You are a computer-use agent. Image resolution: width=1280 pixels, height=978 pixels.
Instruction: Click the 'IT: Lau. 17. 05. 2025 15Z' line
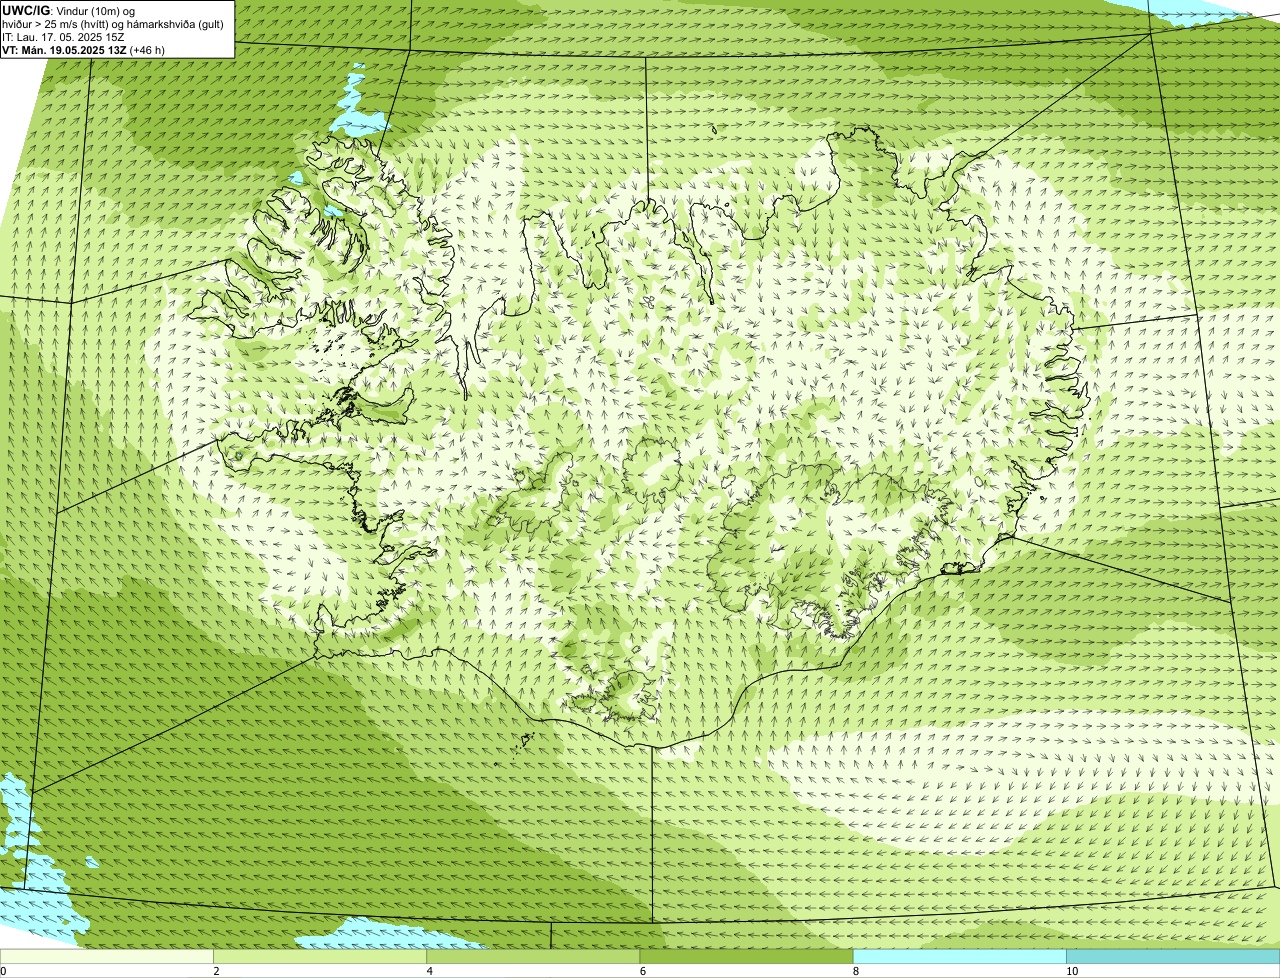[63, 37]
